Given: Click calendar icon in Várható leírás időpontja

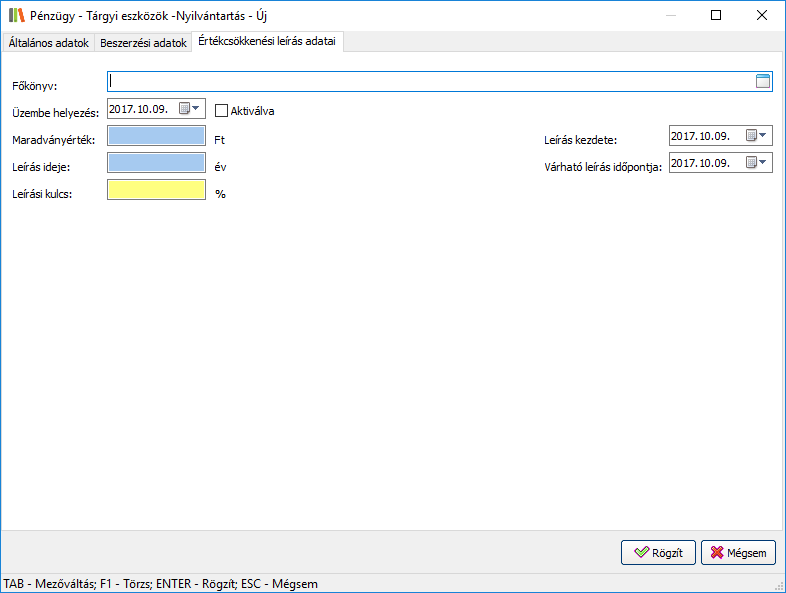Looking at the screenshot, I should coord(751,162).
